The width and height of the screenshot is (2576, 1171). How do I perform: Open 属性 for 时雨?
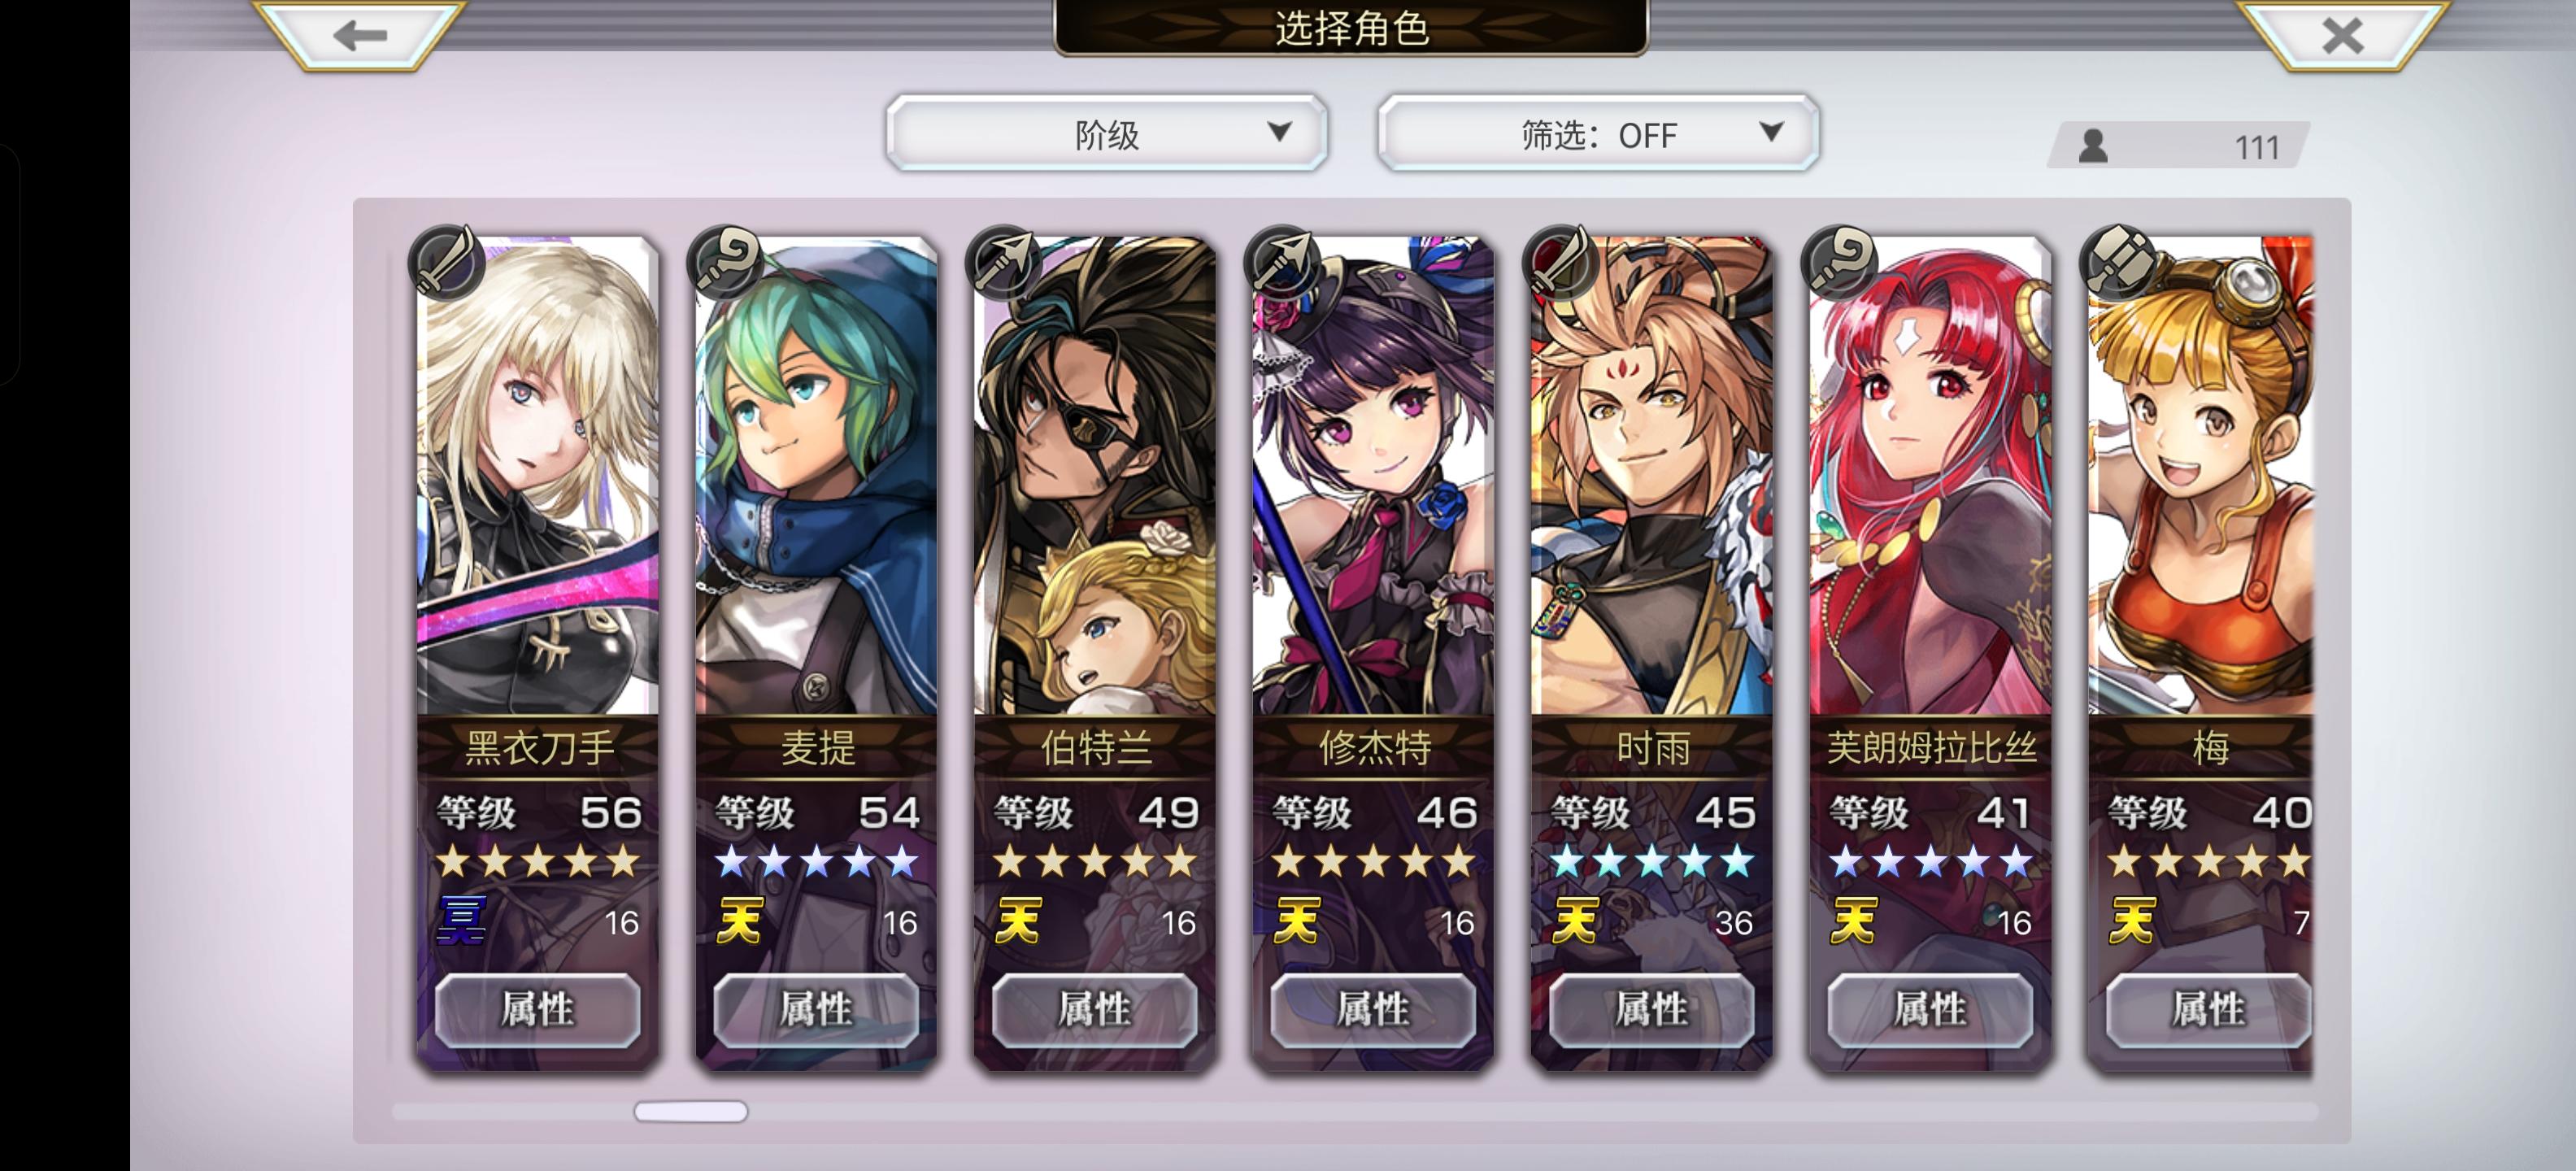tap(1652, 1010)
